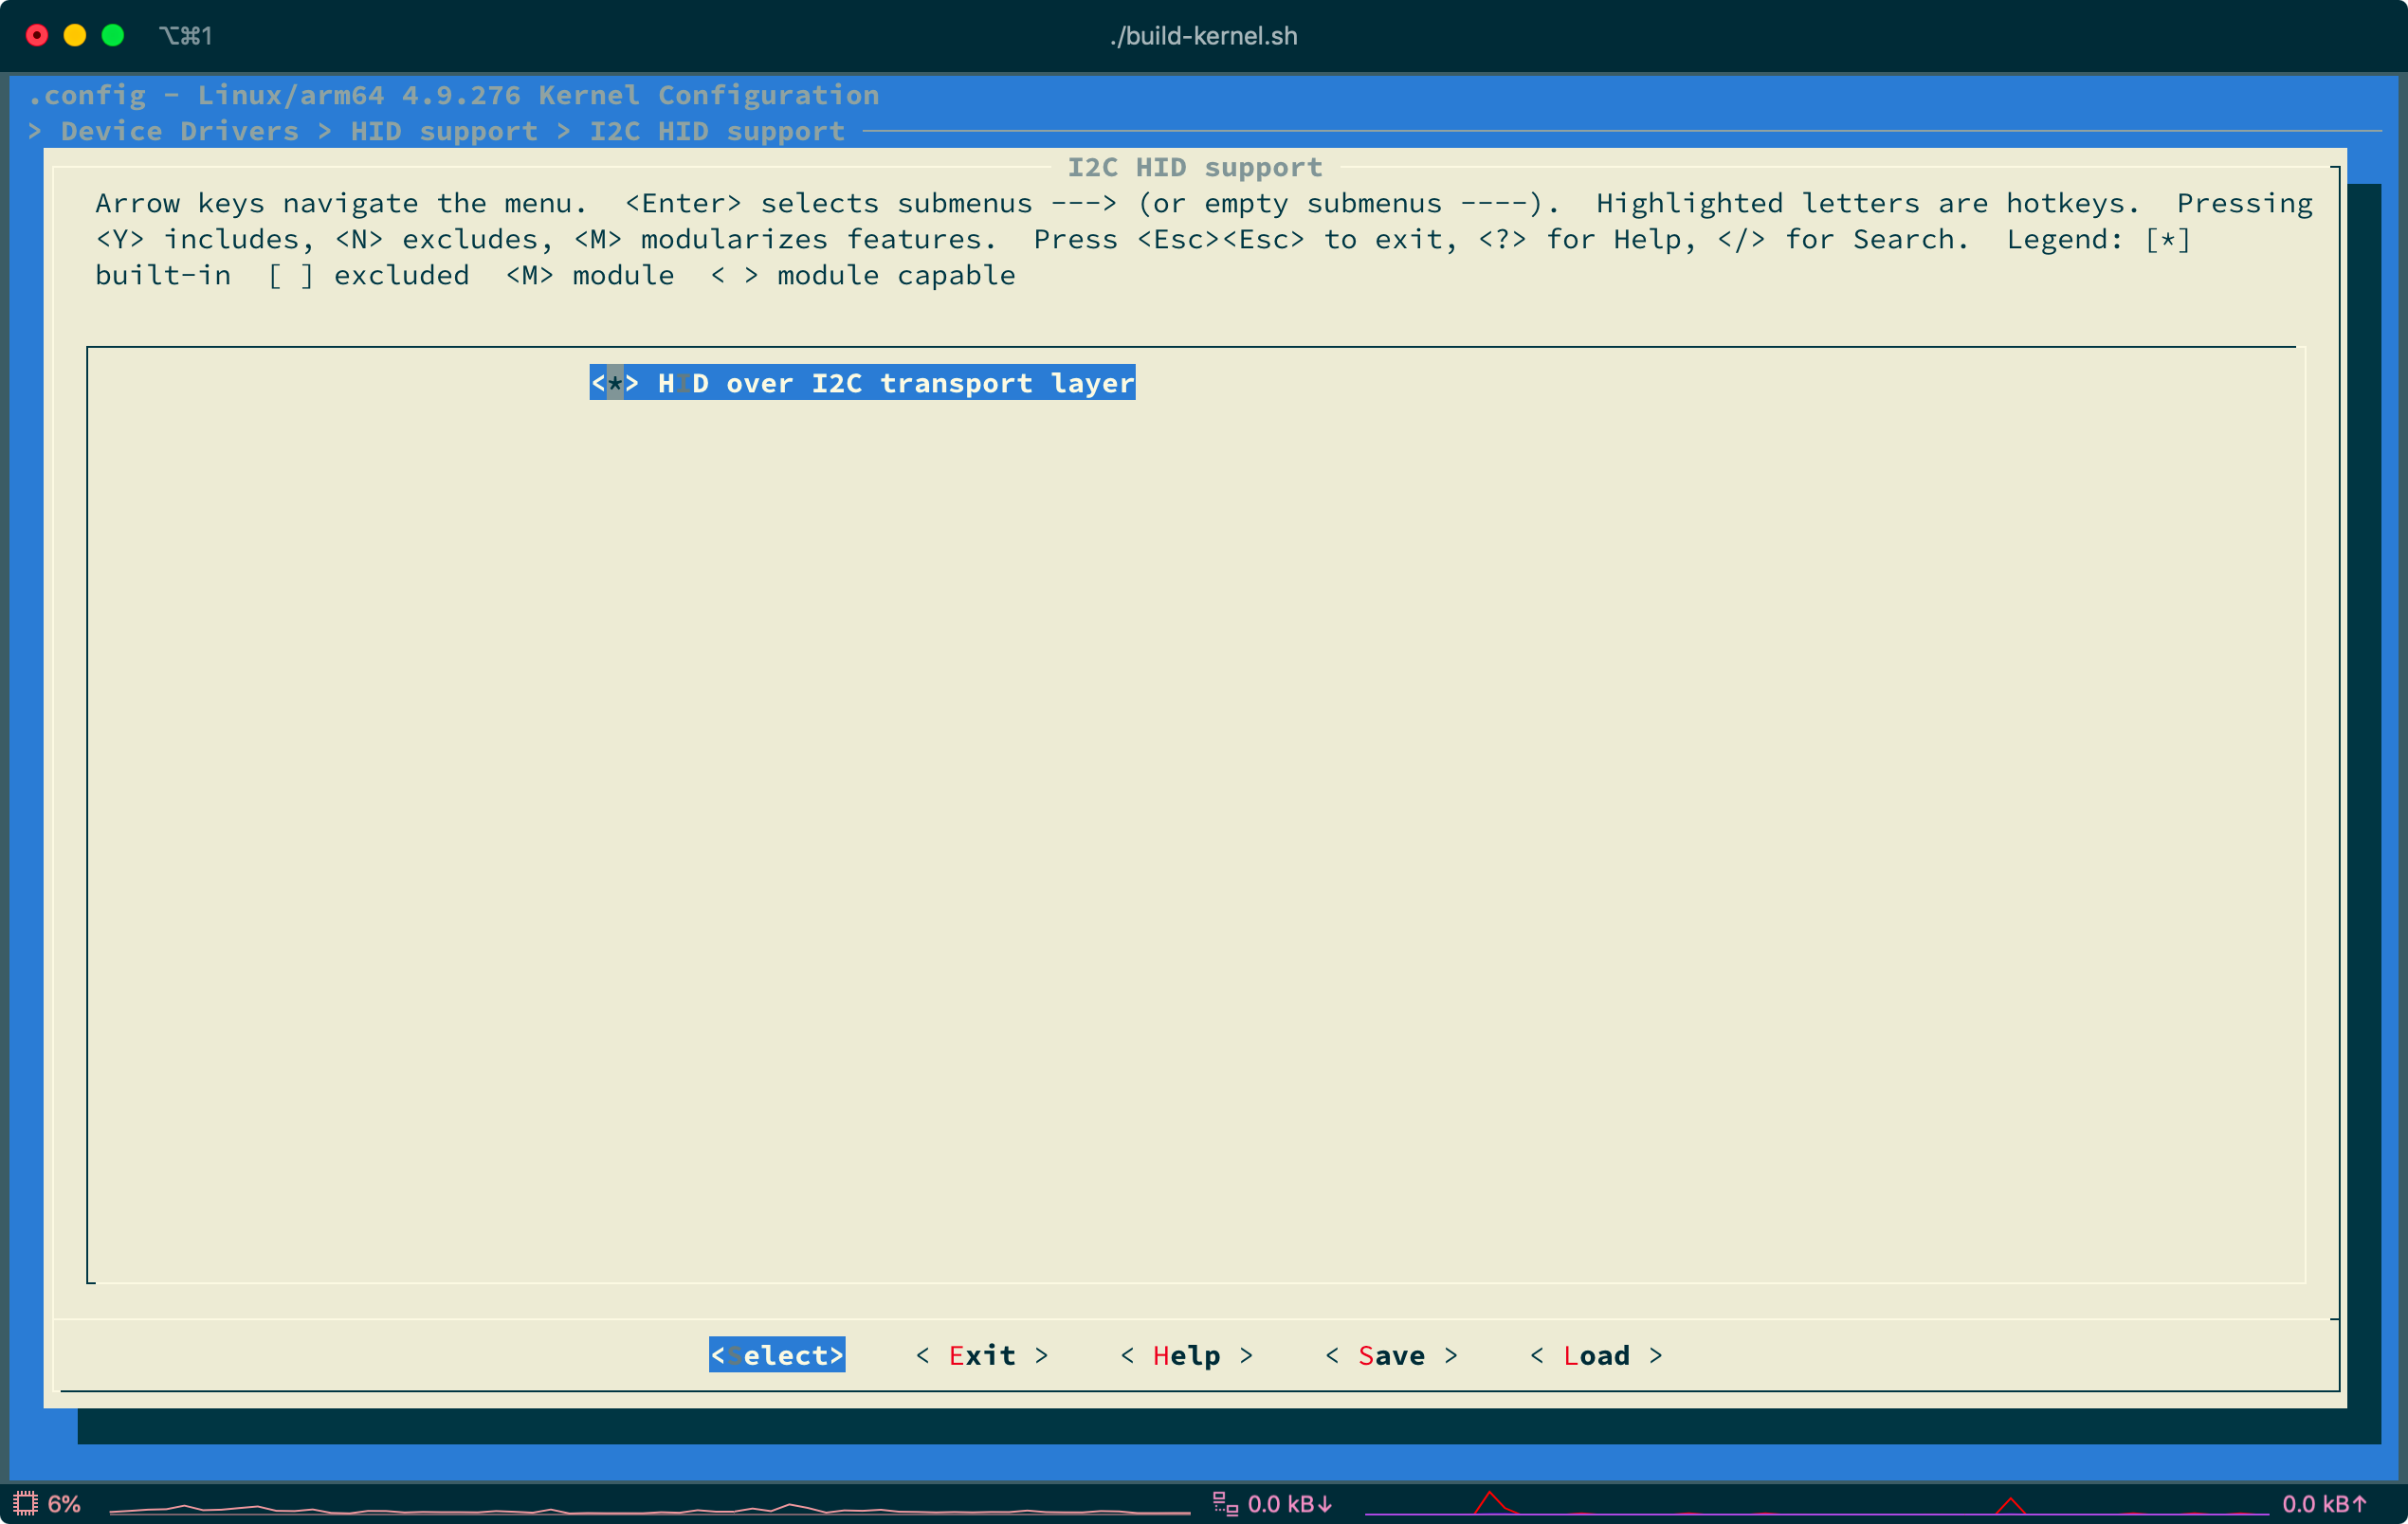
Task: Click the CPU usage icon in status bar
Action: tap(25, 1502)
